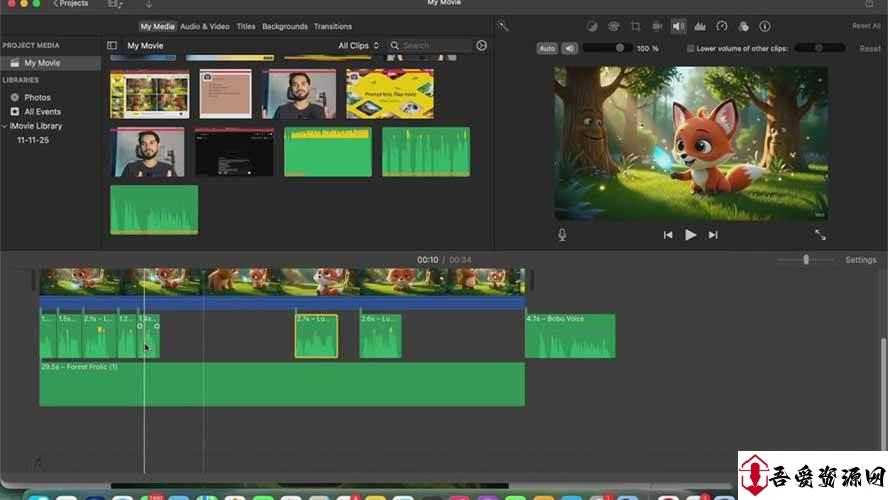Open the Color Balance tool
This screenshot has width=888, height=500.
click(591, 26)
